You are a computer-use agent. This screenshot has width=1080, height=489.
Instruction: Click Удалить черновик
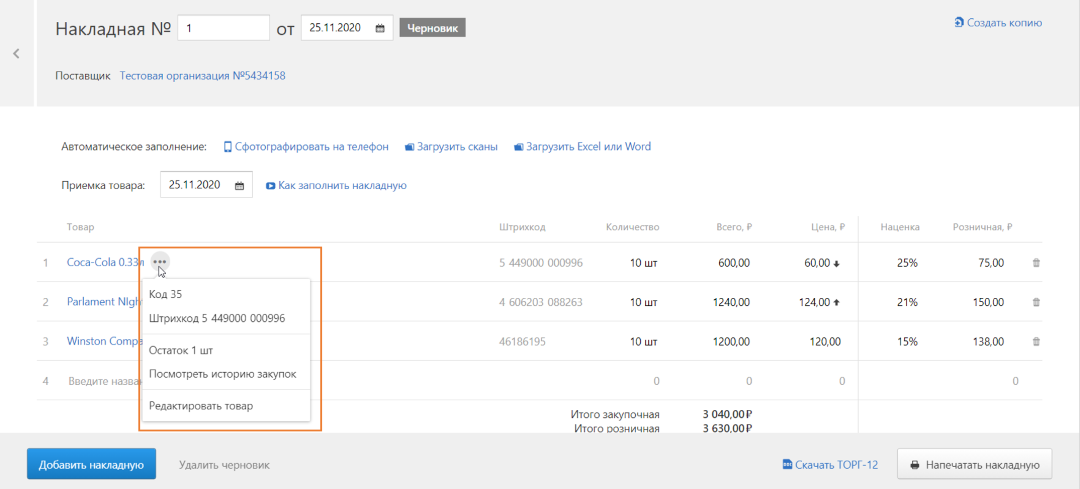click(x=224, y=465)
